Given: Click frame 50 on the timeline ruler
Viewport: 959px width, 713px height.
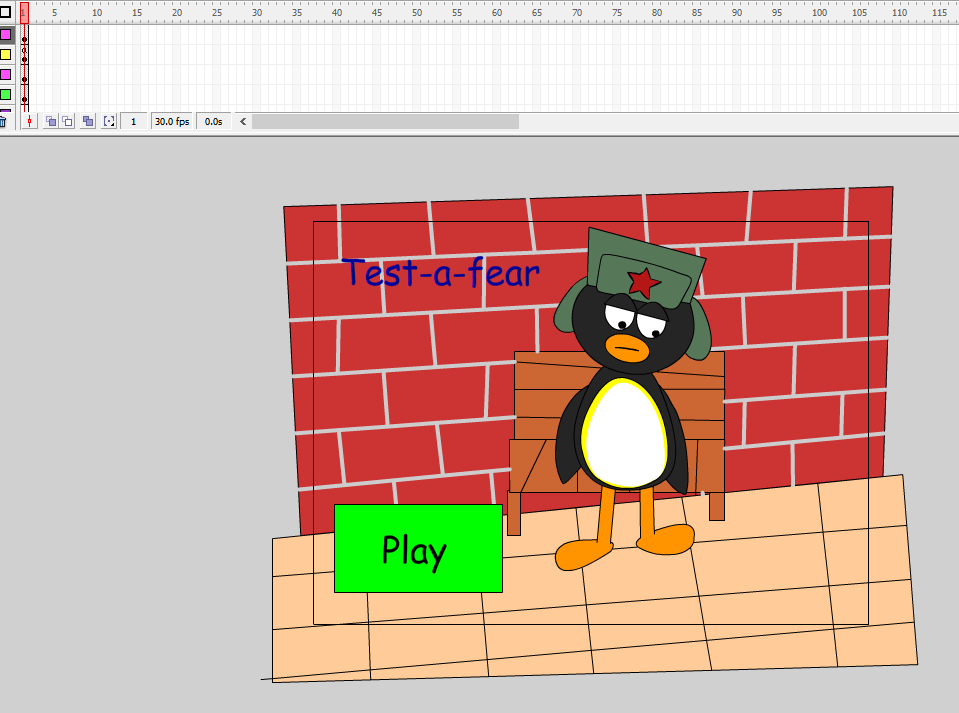Looking at the screenshot, I should pyautogui.click(x=417, y=13).
